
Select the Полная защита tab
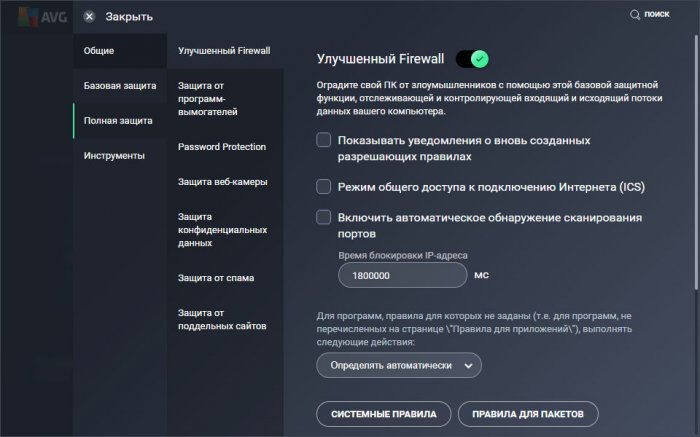(x=118, y=121)
